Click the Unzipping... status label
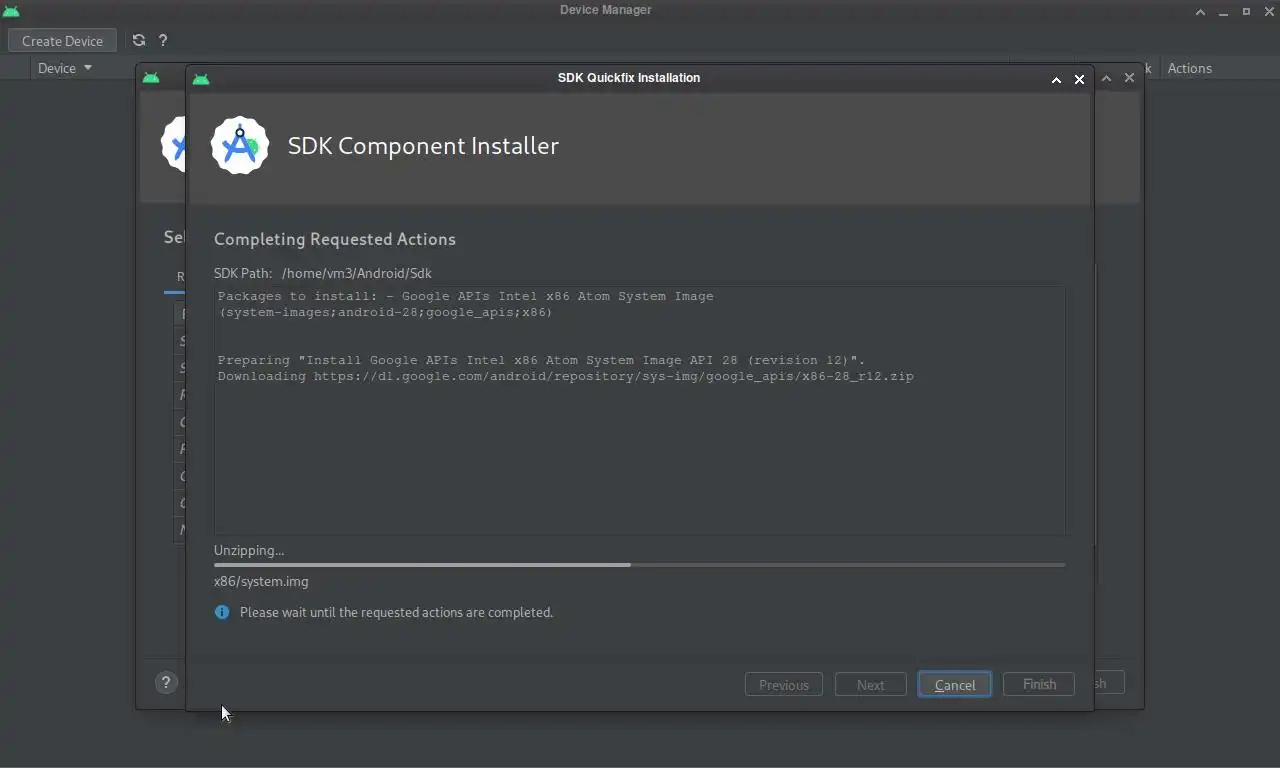 [249, 550]
